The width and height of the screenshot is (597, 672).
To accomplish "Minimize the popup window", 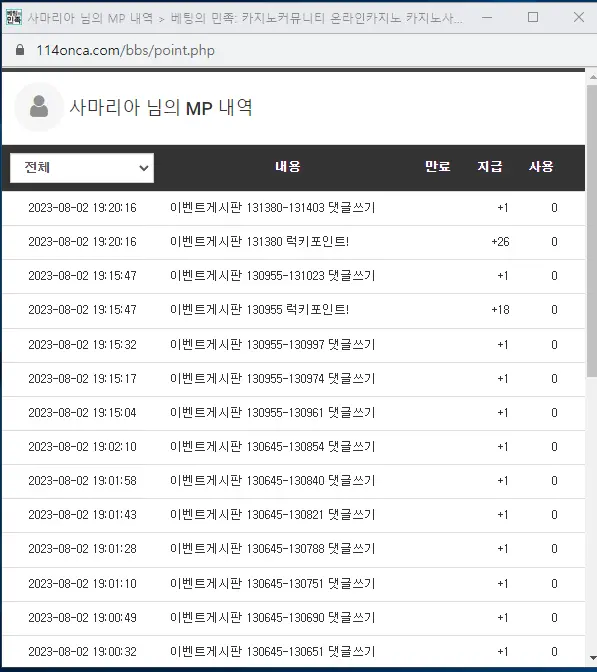I will point(487,17).
